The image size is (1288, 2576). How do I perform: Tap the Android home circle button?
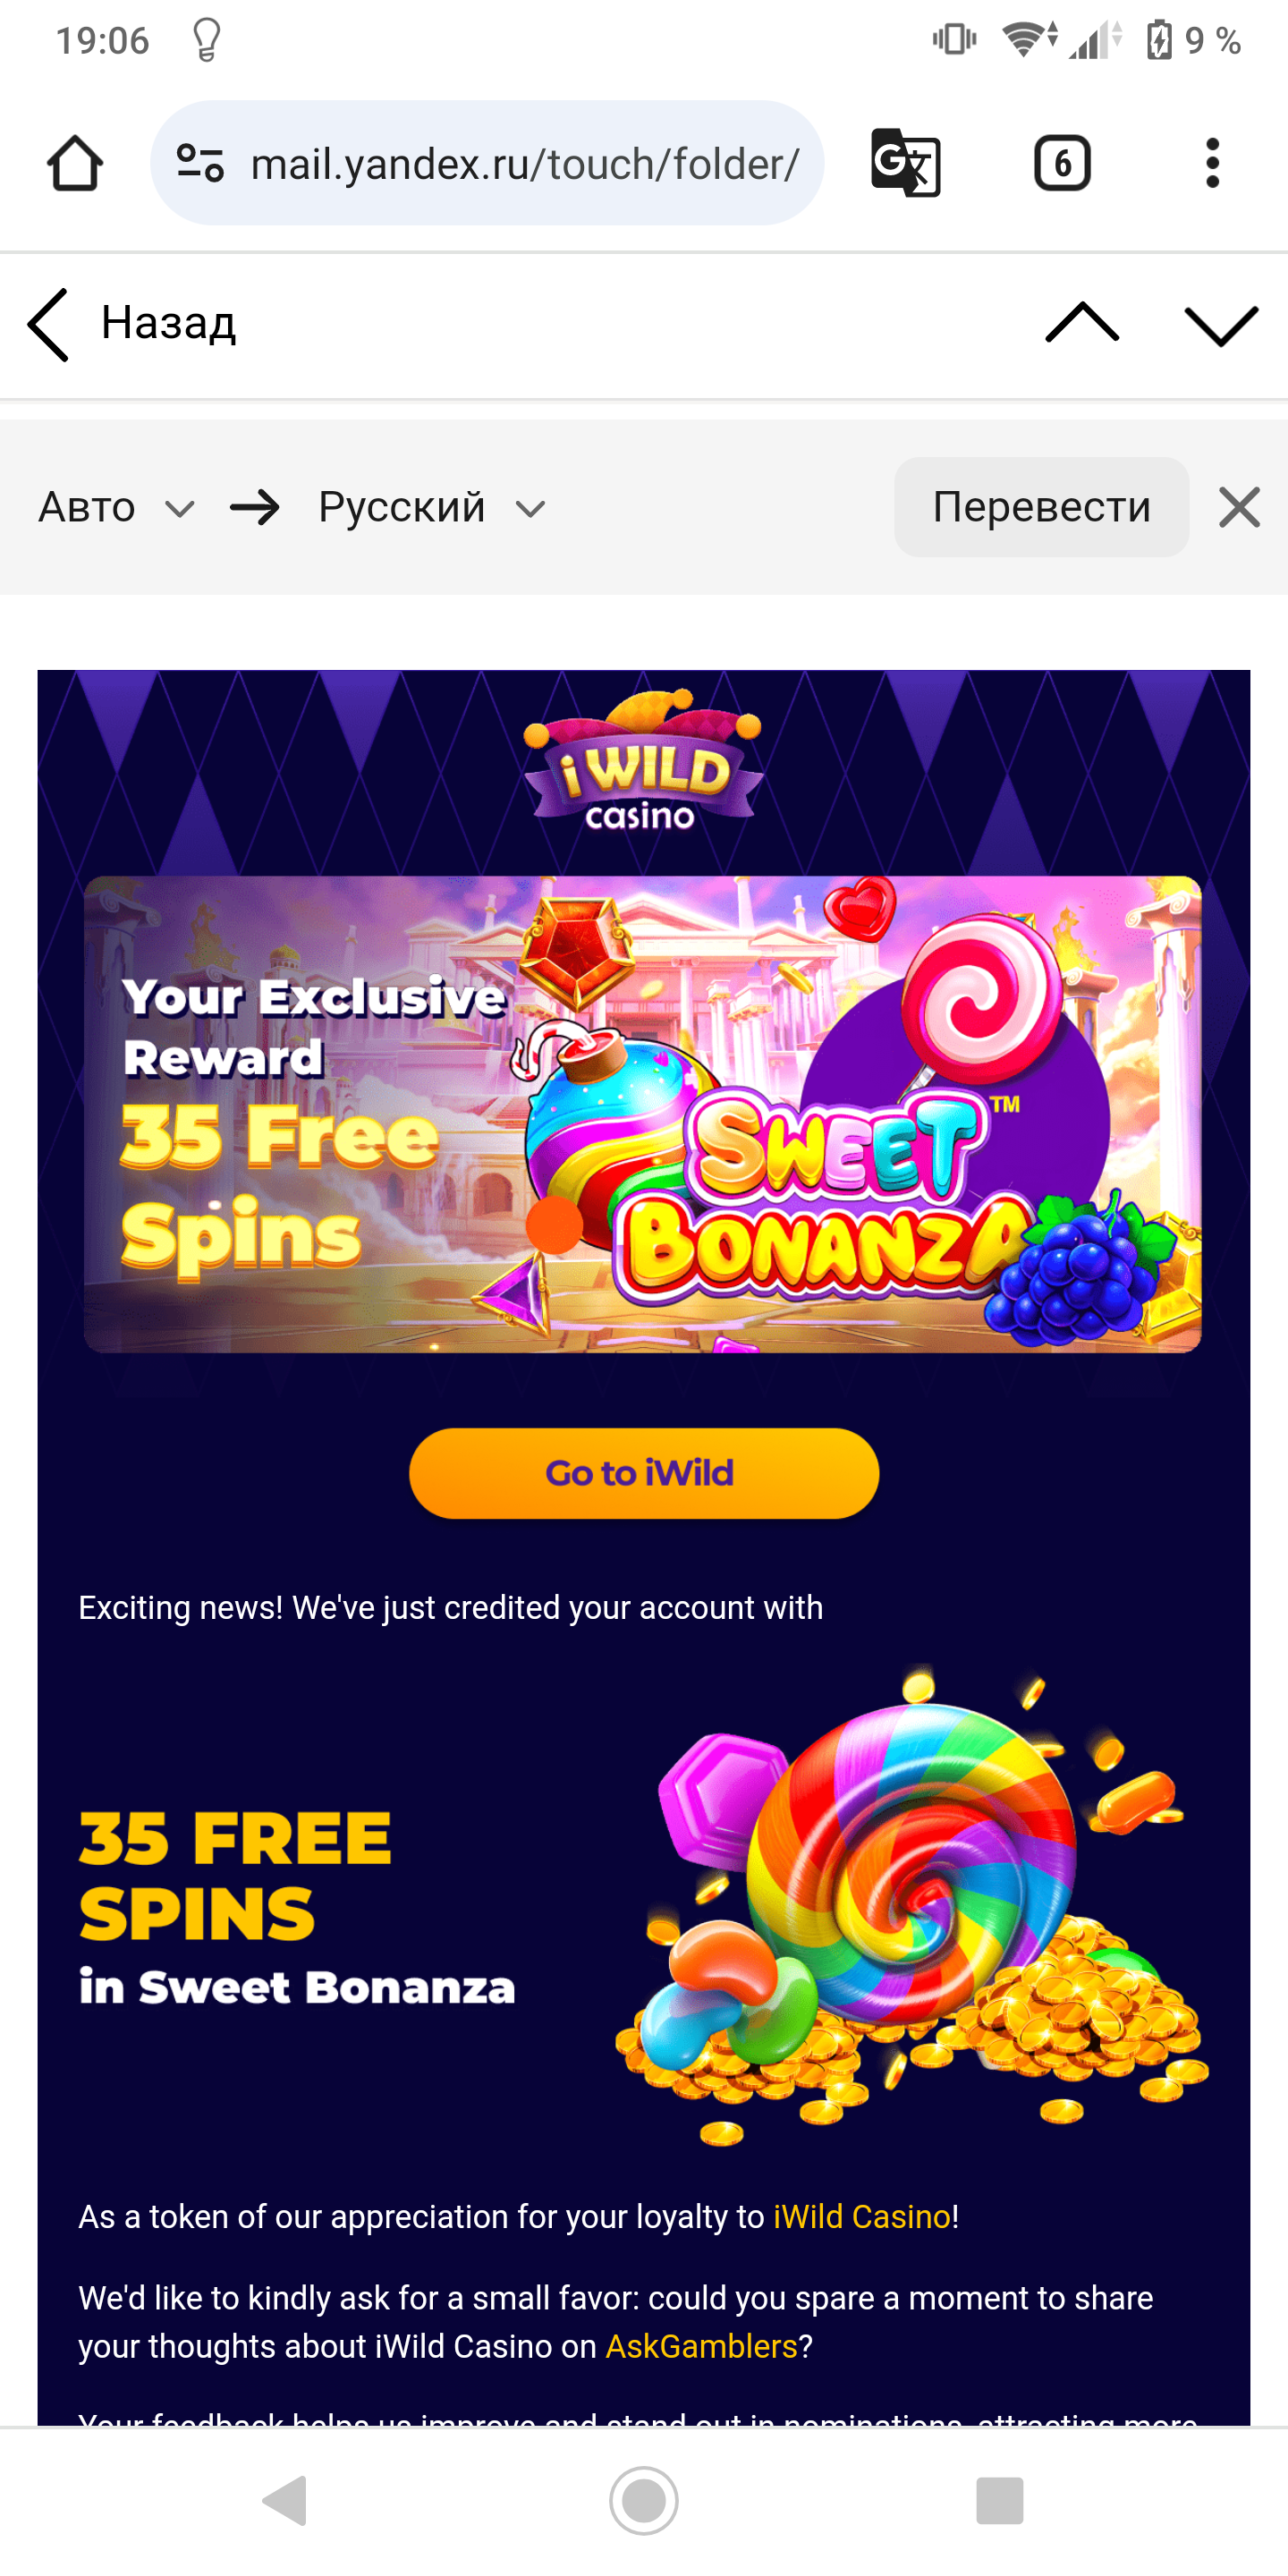coord(644,2502)
